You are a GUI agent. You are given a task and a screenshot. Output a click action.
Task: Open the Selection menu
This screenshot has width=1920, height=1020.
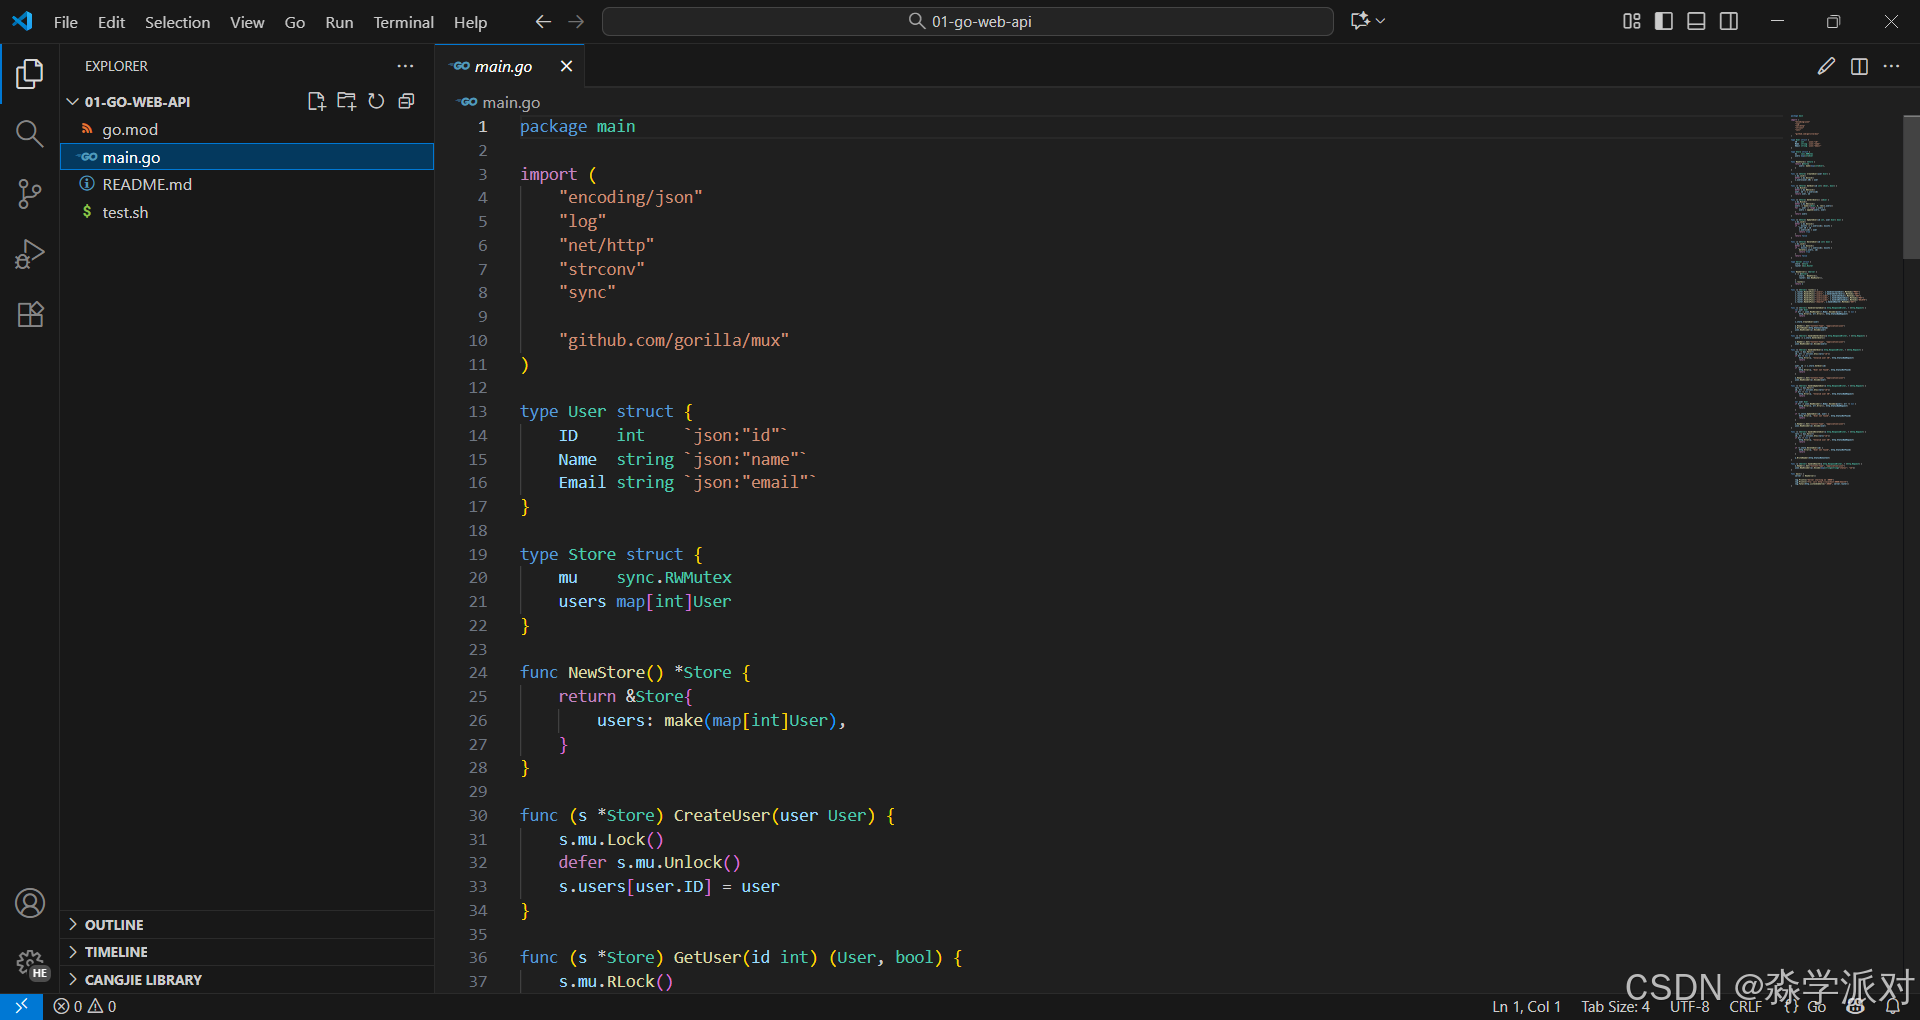coord(177,22)
